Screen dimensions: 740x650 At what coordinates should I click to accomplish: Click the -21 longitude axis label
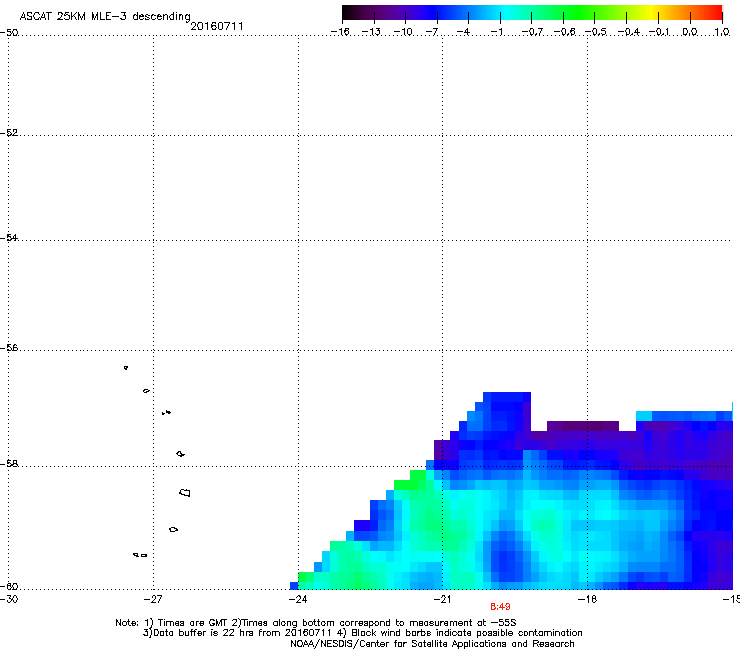(442, 599)
